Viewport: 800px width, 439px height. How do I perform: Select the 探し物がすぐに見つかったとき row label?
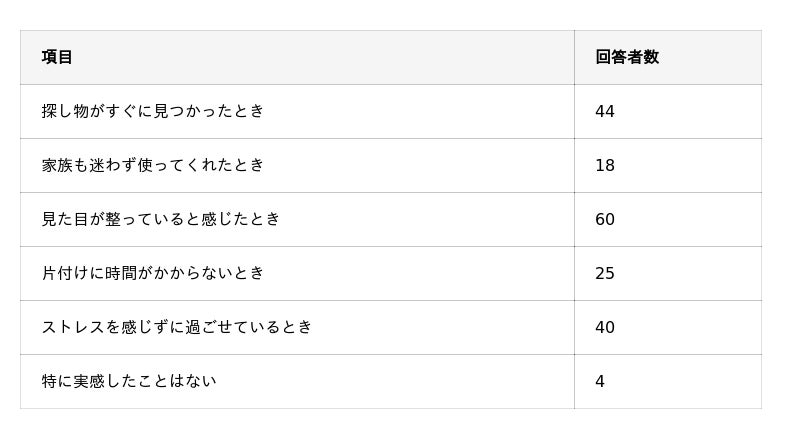[153, 111]
